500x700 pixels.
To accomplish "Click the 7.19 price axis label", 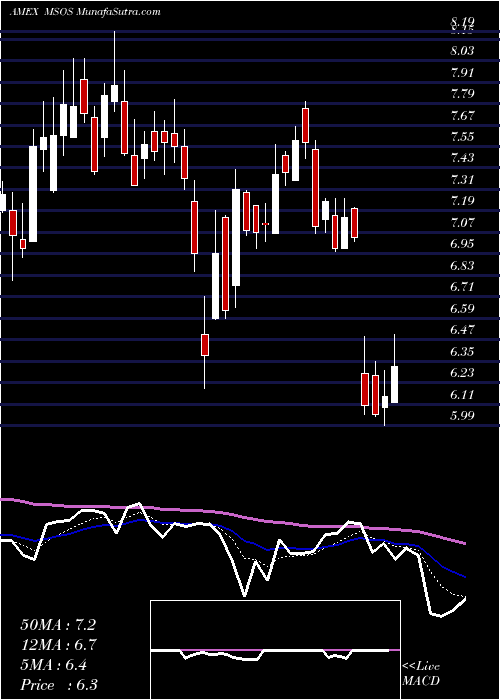I will (463, 201).
